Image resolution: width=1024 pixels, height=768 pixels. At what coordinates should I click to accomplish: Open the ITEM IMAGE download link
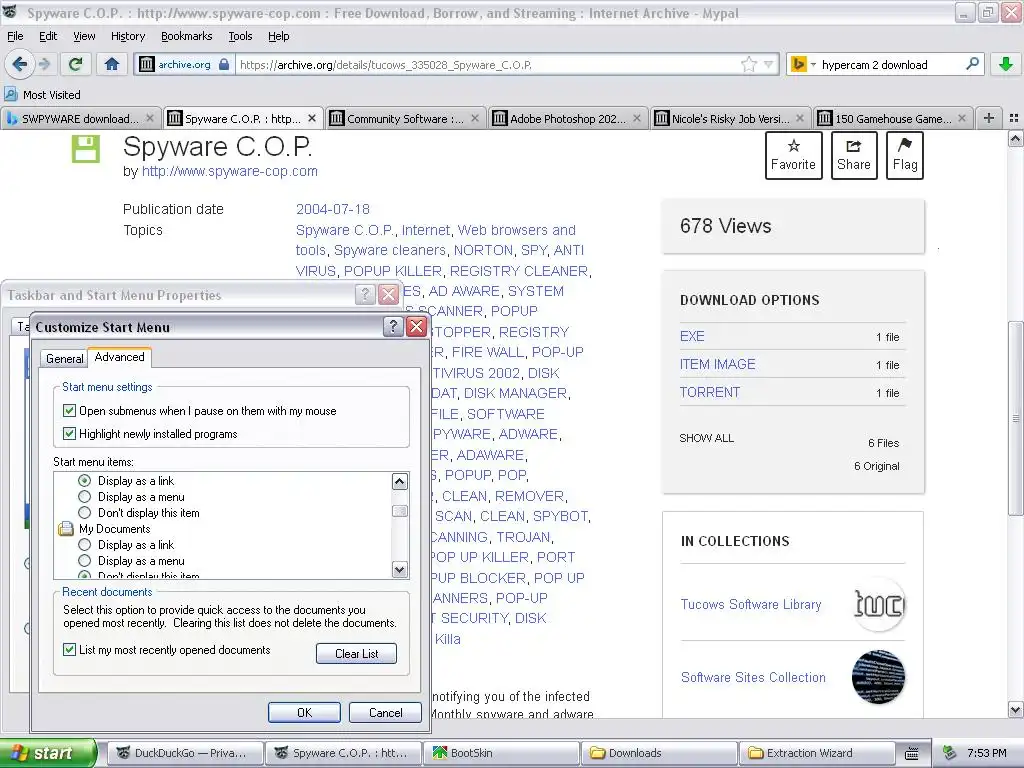[718, 364]
